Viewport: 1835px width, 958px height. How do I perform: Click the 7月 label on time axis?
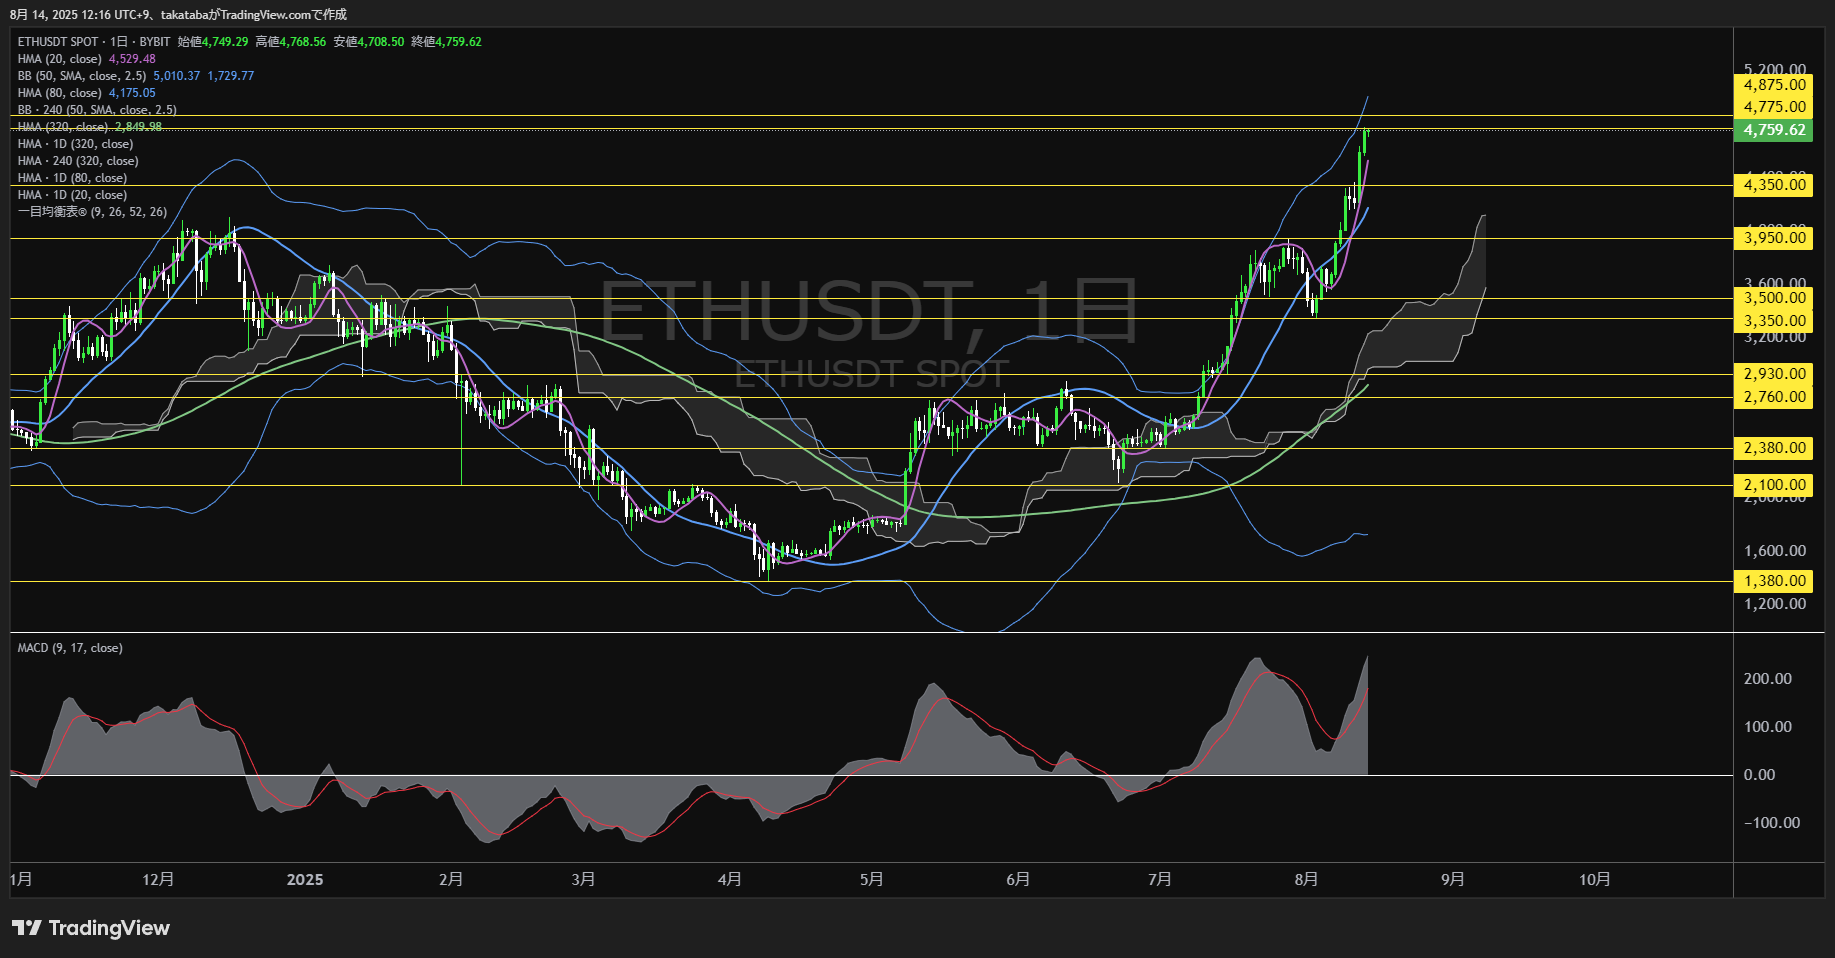[1160, 879]
